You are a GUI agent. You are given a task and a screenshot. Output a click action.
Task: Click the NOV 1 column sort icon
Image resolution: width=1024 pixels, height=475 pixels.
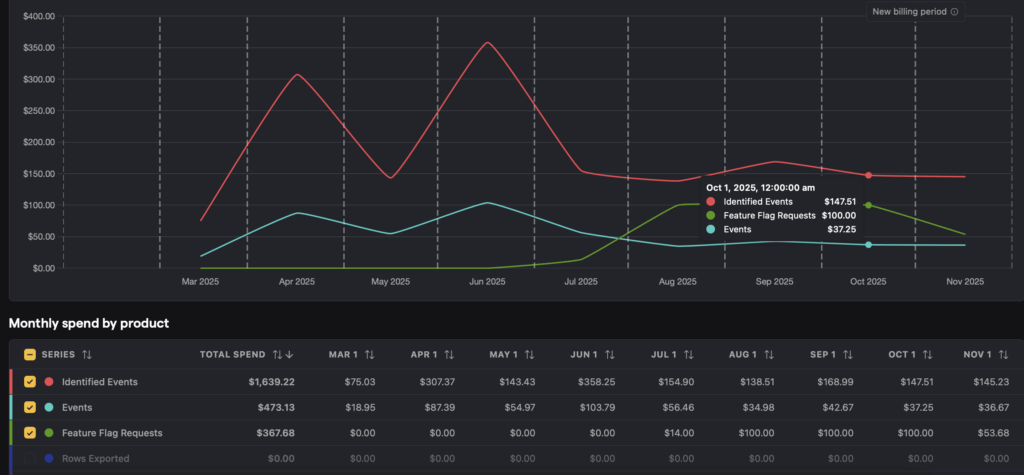point(1007,355)
